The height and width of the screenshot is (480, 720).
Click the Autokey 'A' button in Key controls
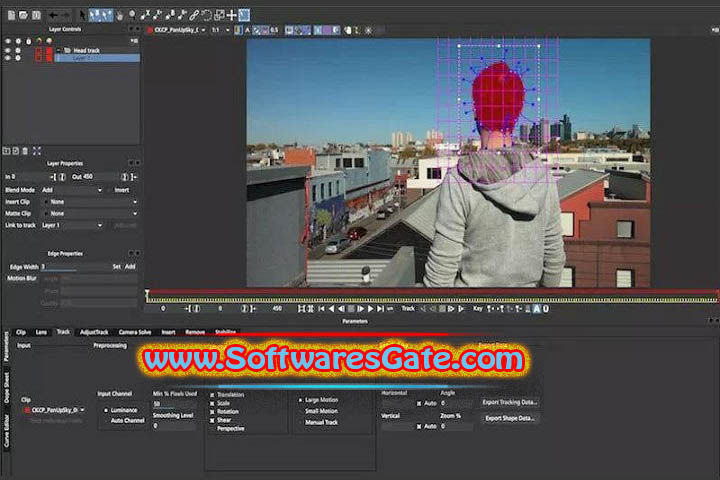tap(536, 309)
